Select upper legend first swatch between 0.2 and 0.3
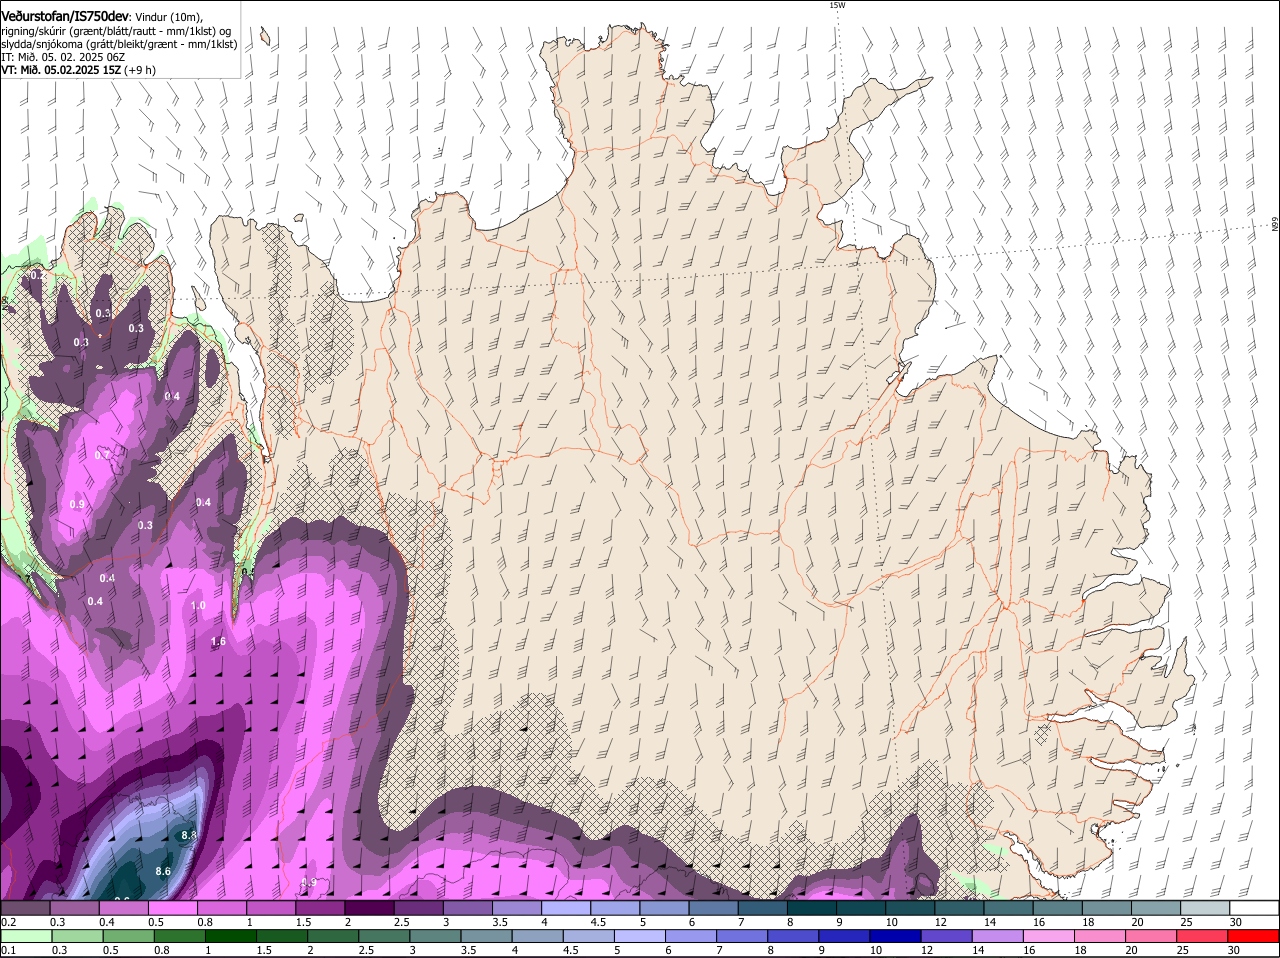The height and width of the screenshot is (958, 1280). click(x=25, y=907)
